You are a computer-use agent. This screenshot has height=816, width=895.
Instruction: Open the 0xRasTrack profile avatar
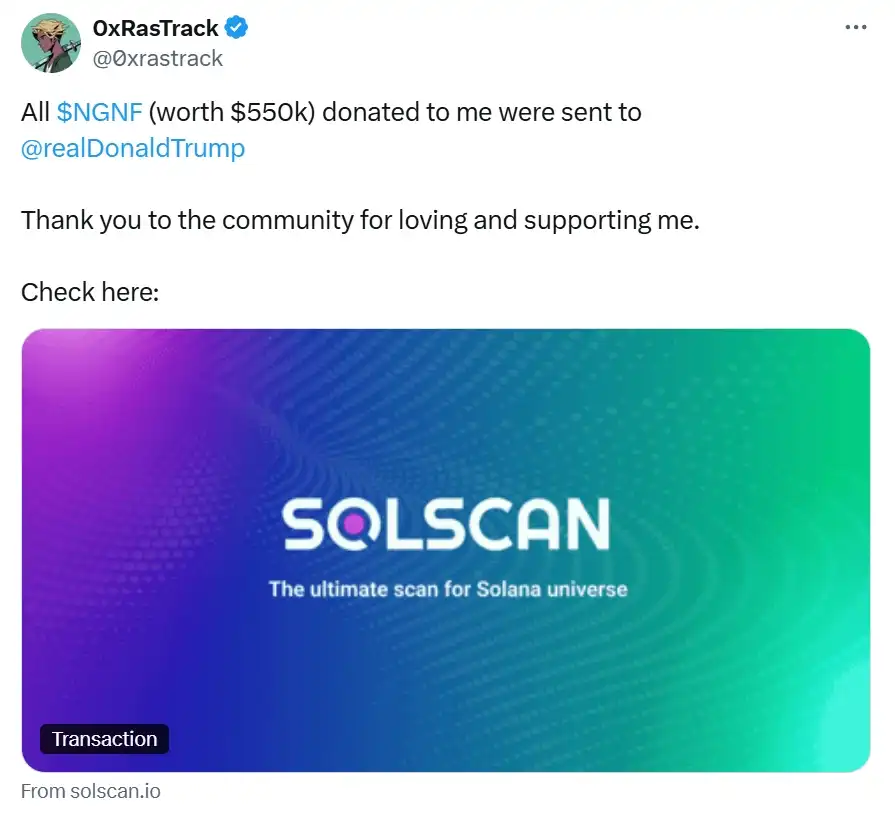[50, 43]
